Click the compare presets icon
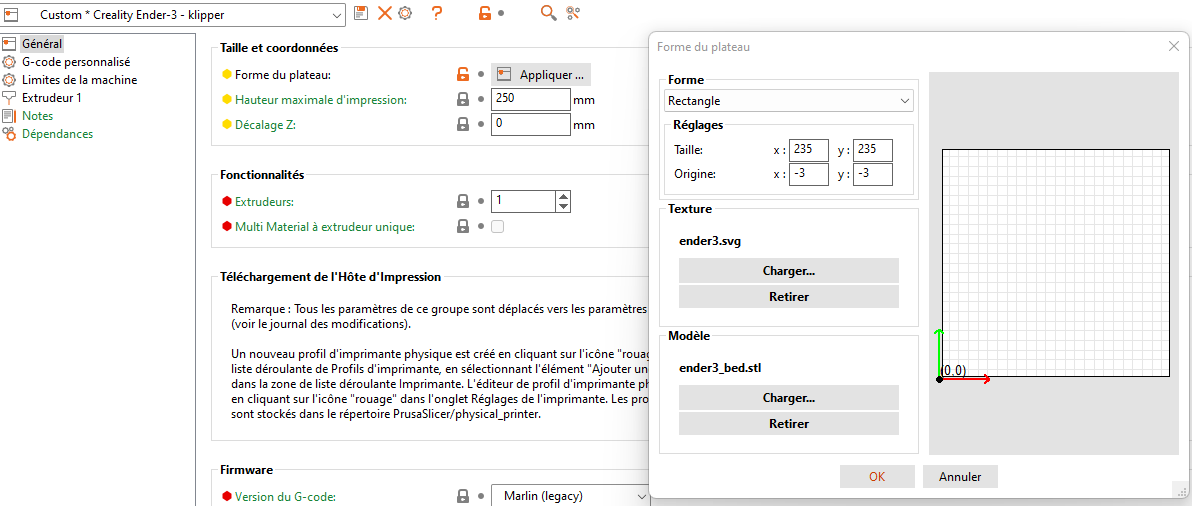This screenshot has height=506, width=1192. tap(573, 13)
